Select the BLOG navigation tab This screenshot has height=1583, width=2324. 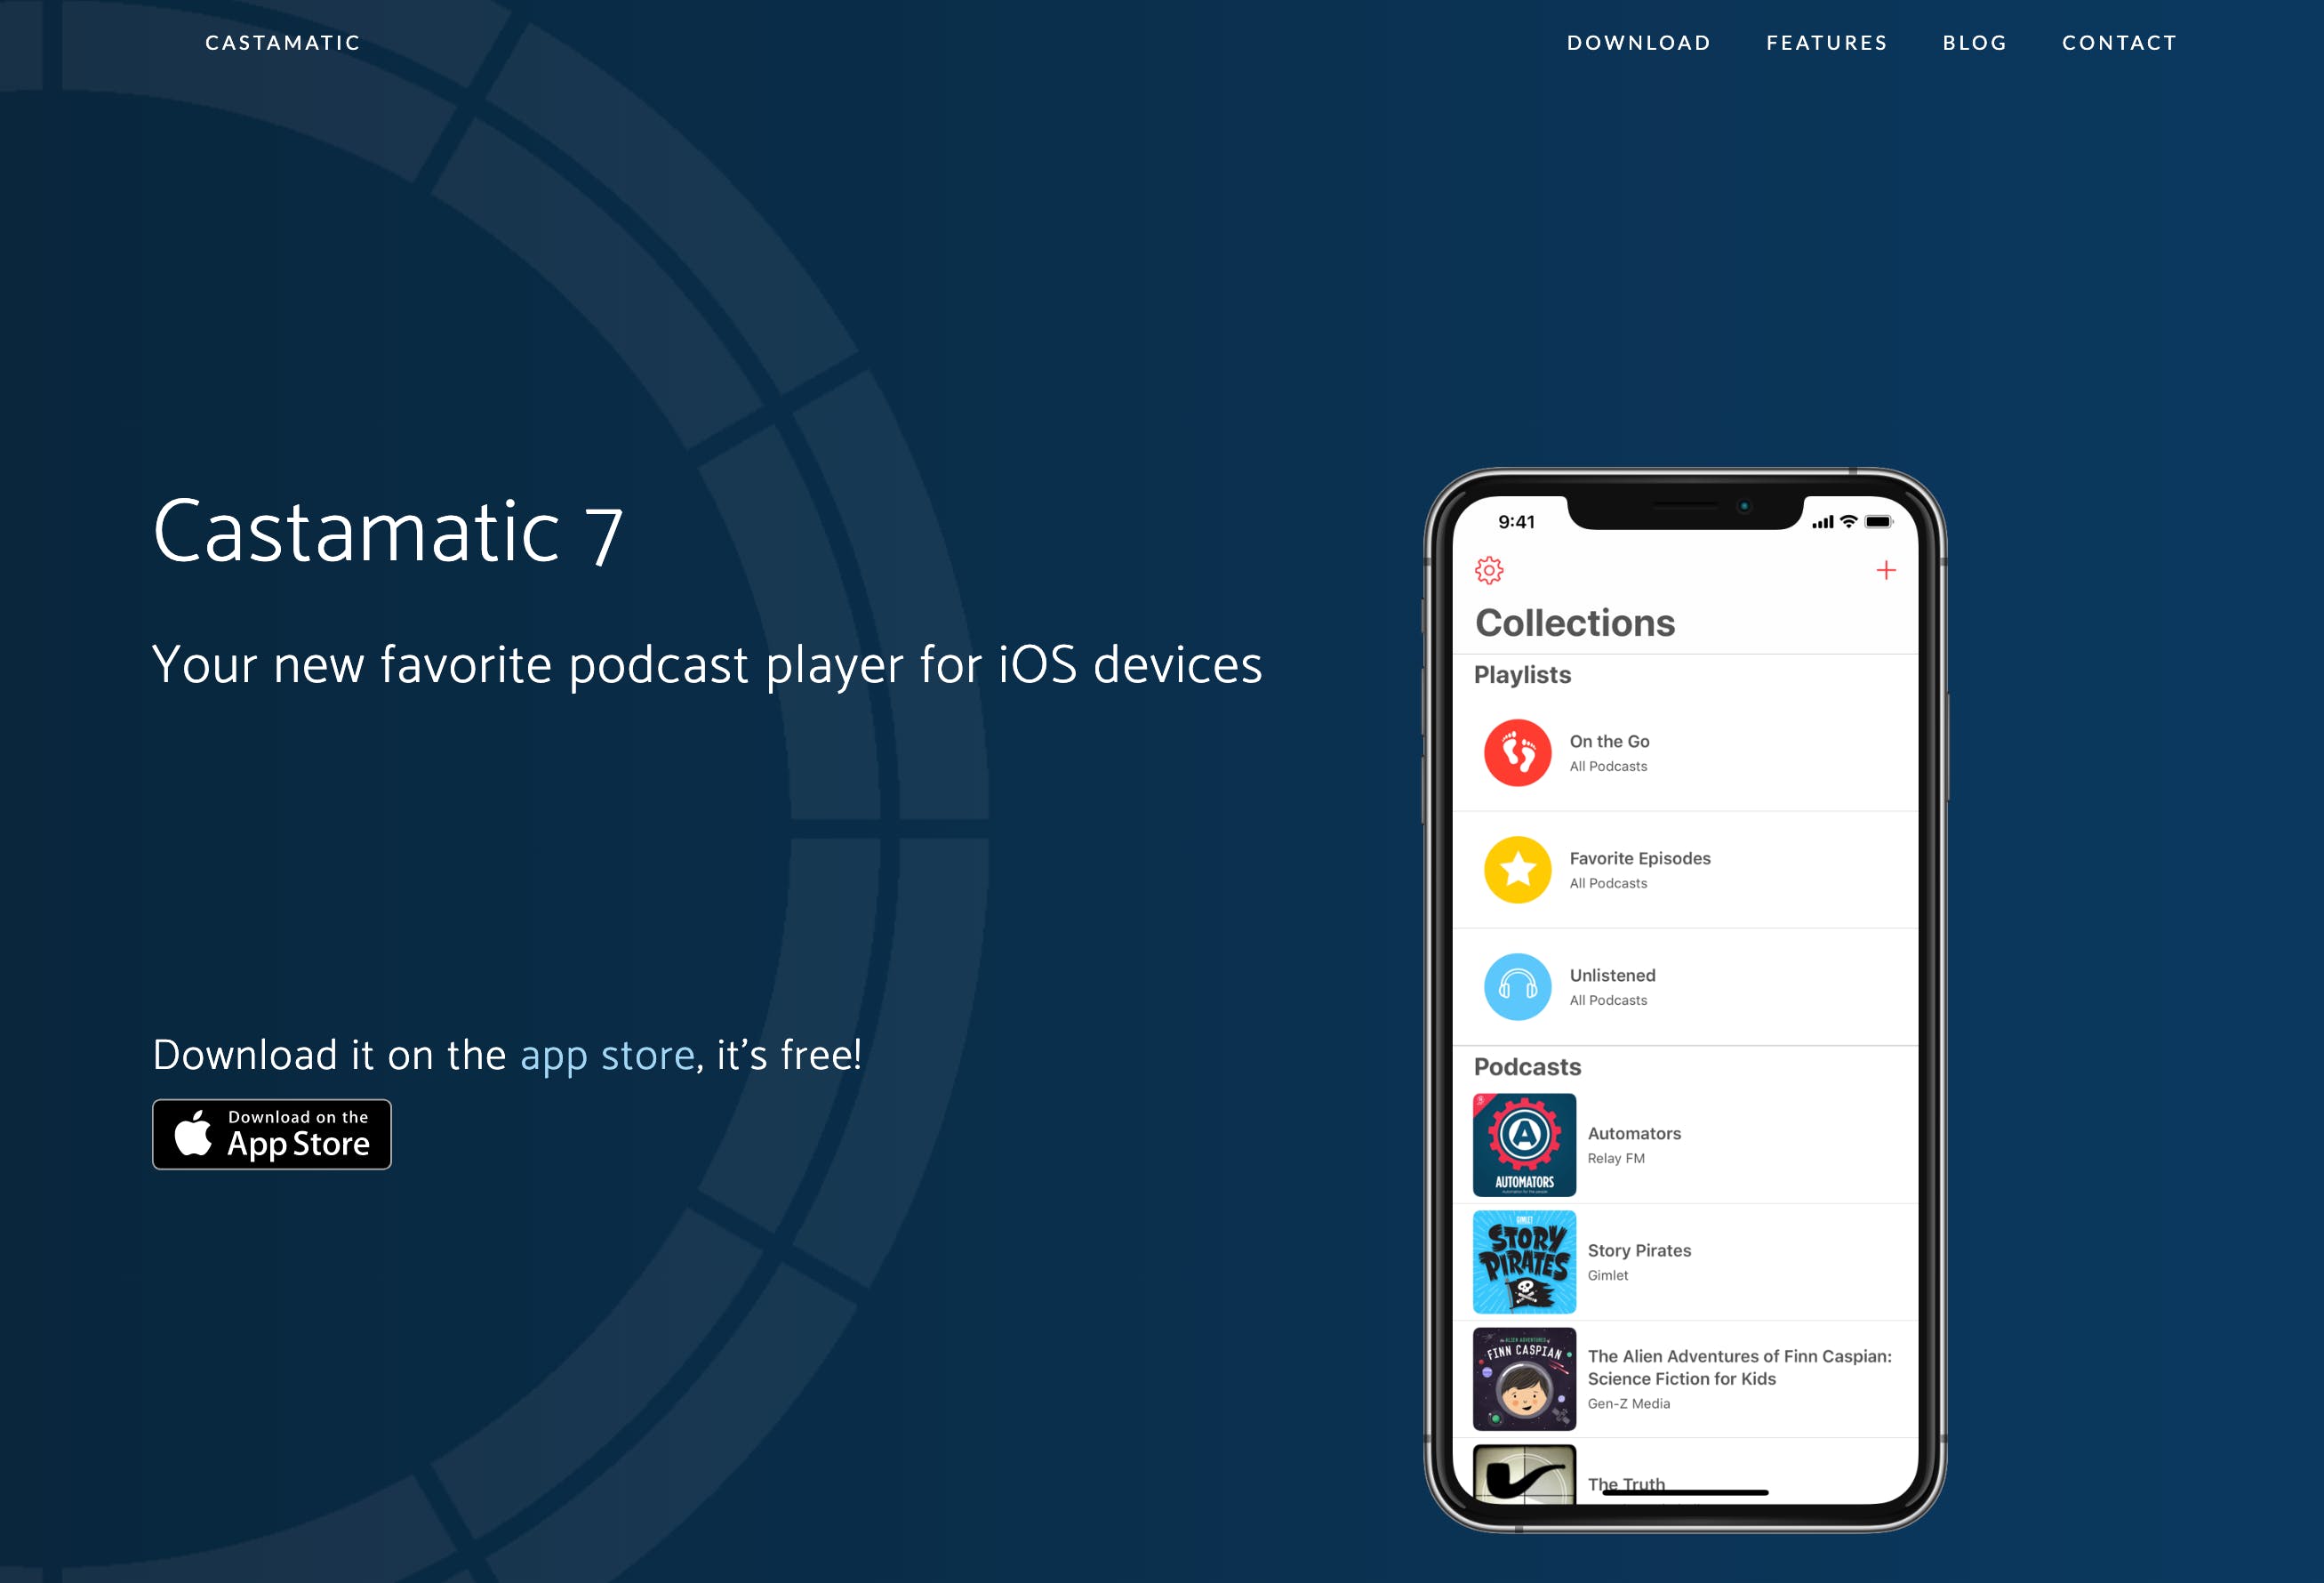pos(1973,43)
